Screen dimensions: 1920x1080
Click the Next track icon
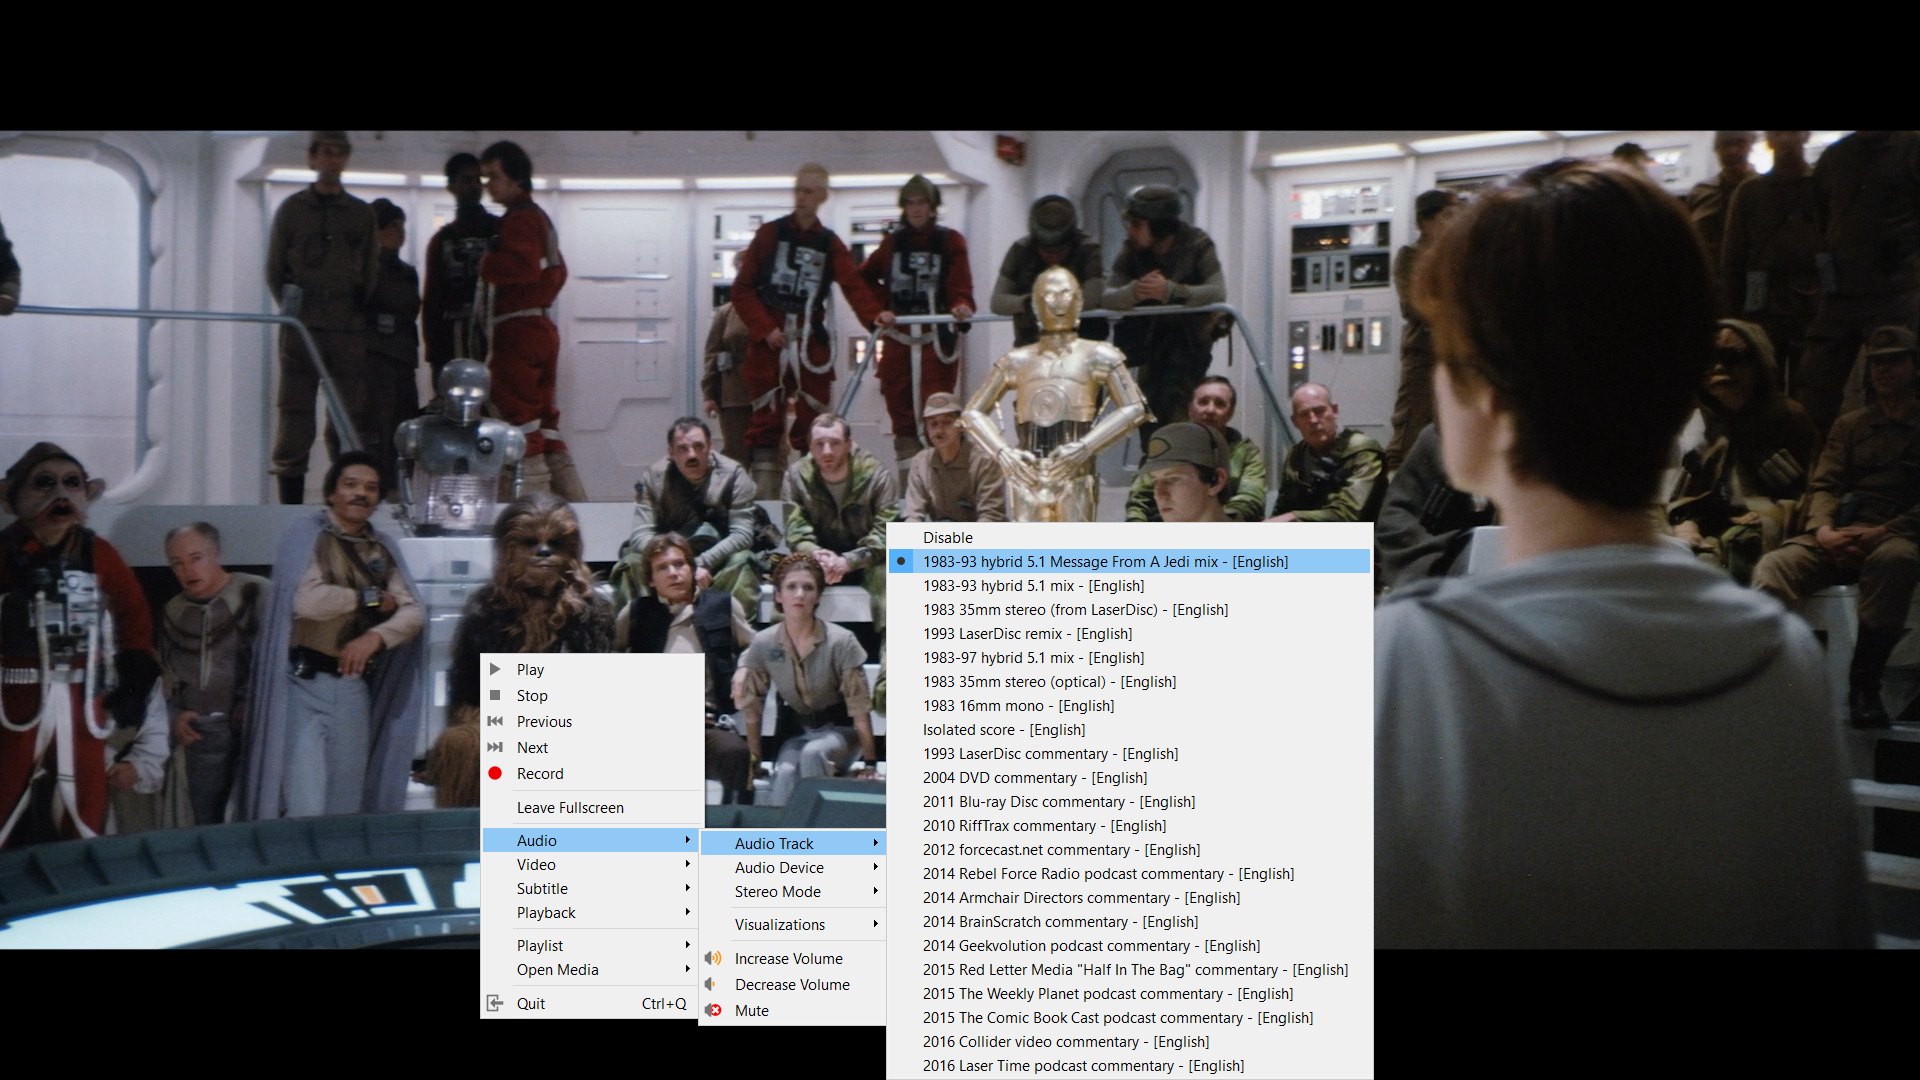[495, 747]
